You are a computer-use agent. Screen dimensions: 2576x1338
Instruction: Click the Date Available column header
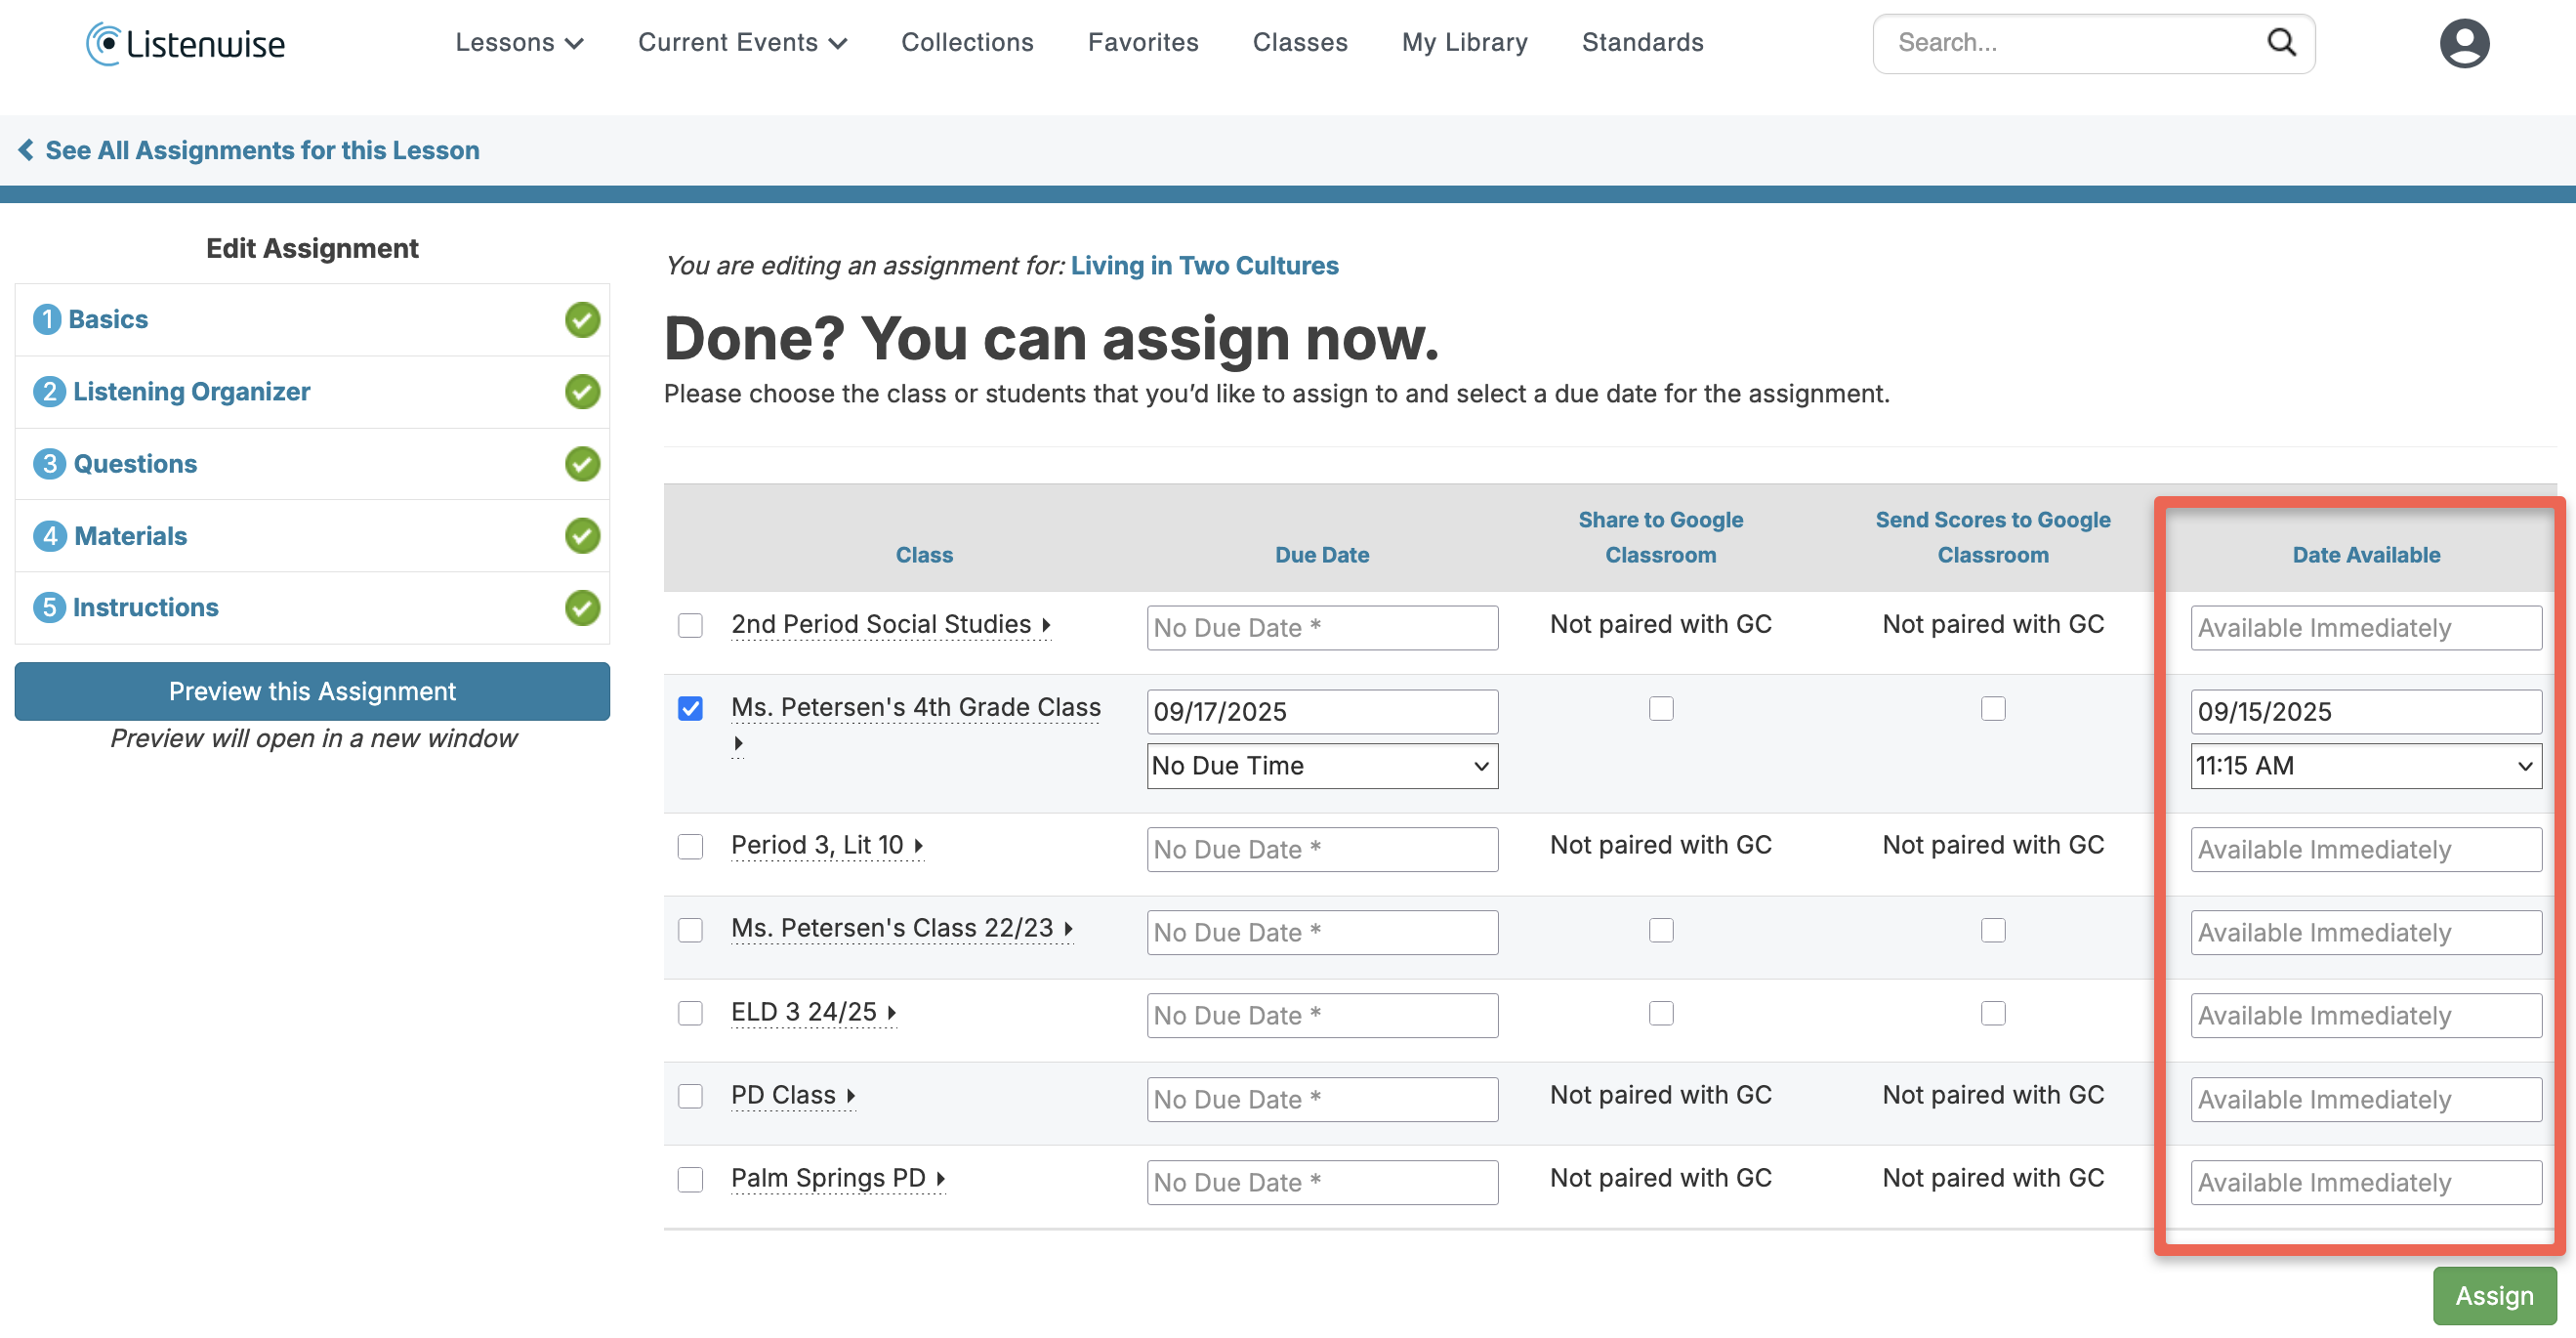click(x=2366, y=555)
